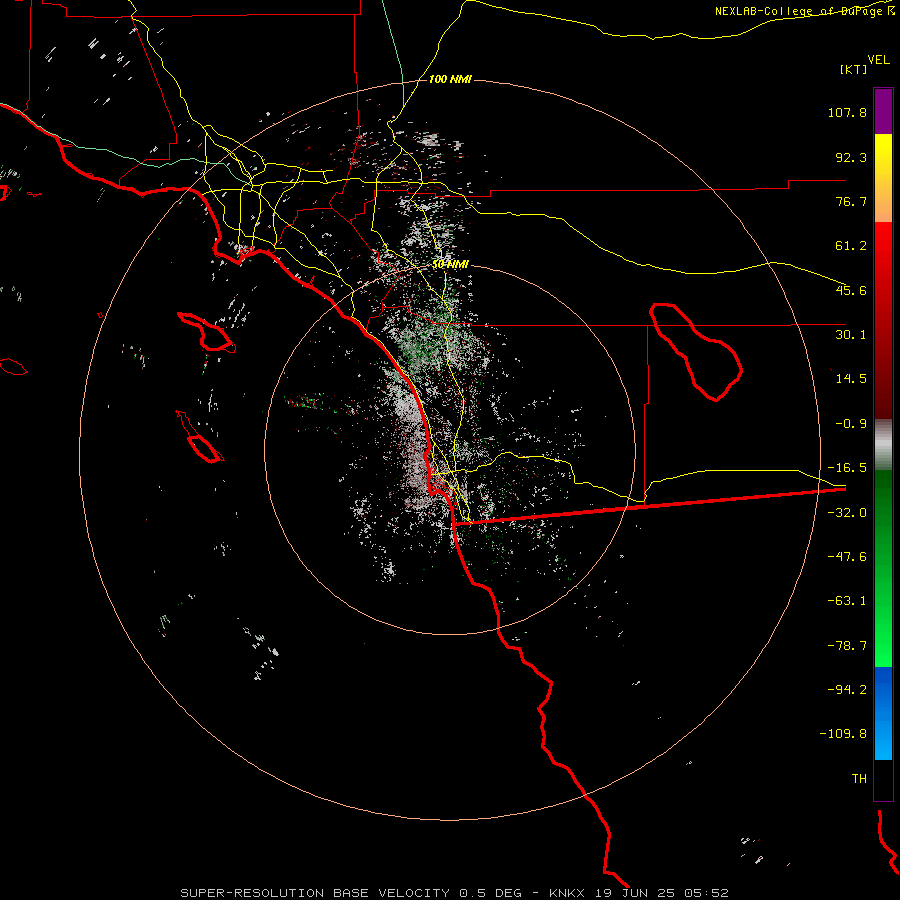Pick the gray segment of the velocity colorbar

[883, 444]
